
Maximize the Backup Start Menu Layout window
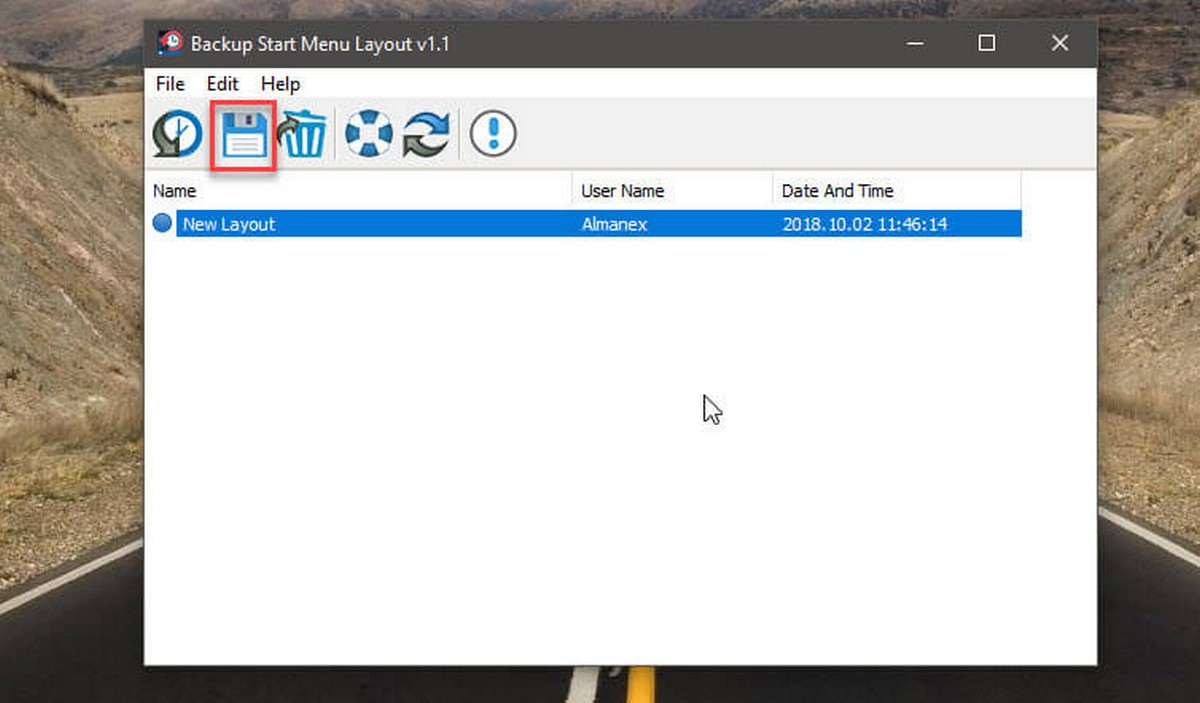[x=987, y=43]
